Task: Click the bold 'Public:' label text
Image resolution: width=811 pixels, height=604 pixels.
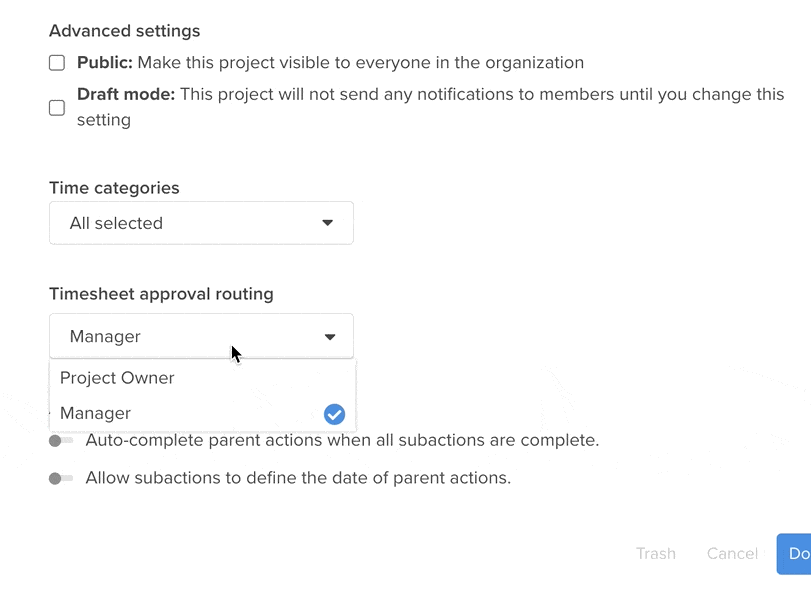Action: 105,63
